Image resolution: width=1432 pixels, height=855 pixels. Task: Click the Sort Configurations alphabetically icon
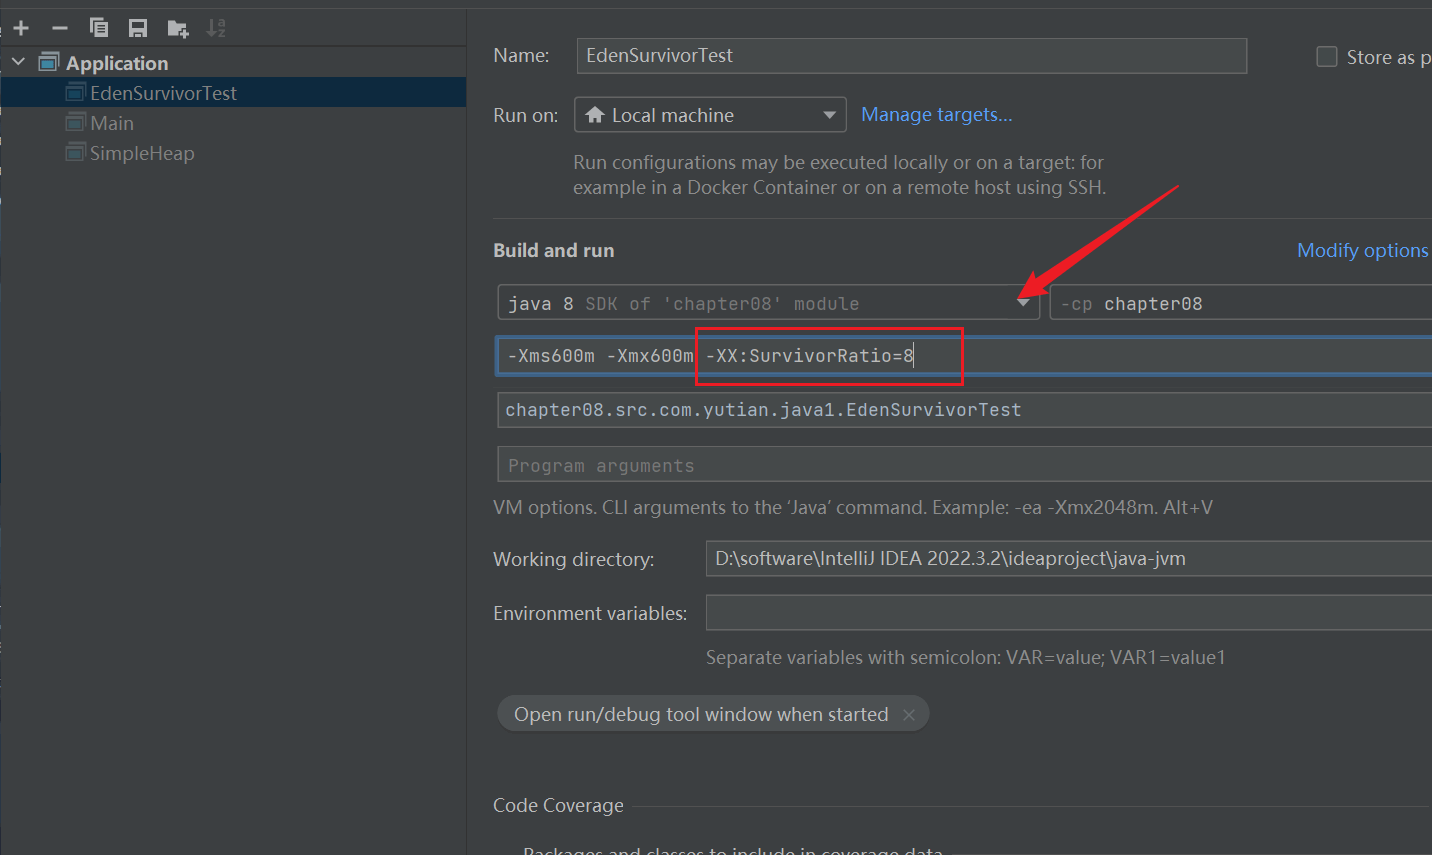coord(216,28)
